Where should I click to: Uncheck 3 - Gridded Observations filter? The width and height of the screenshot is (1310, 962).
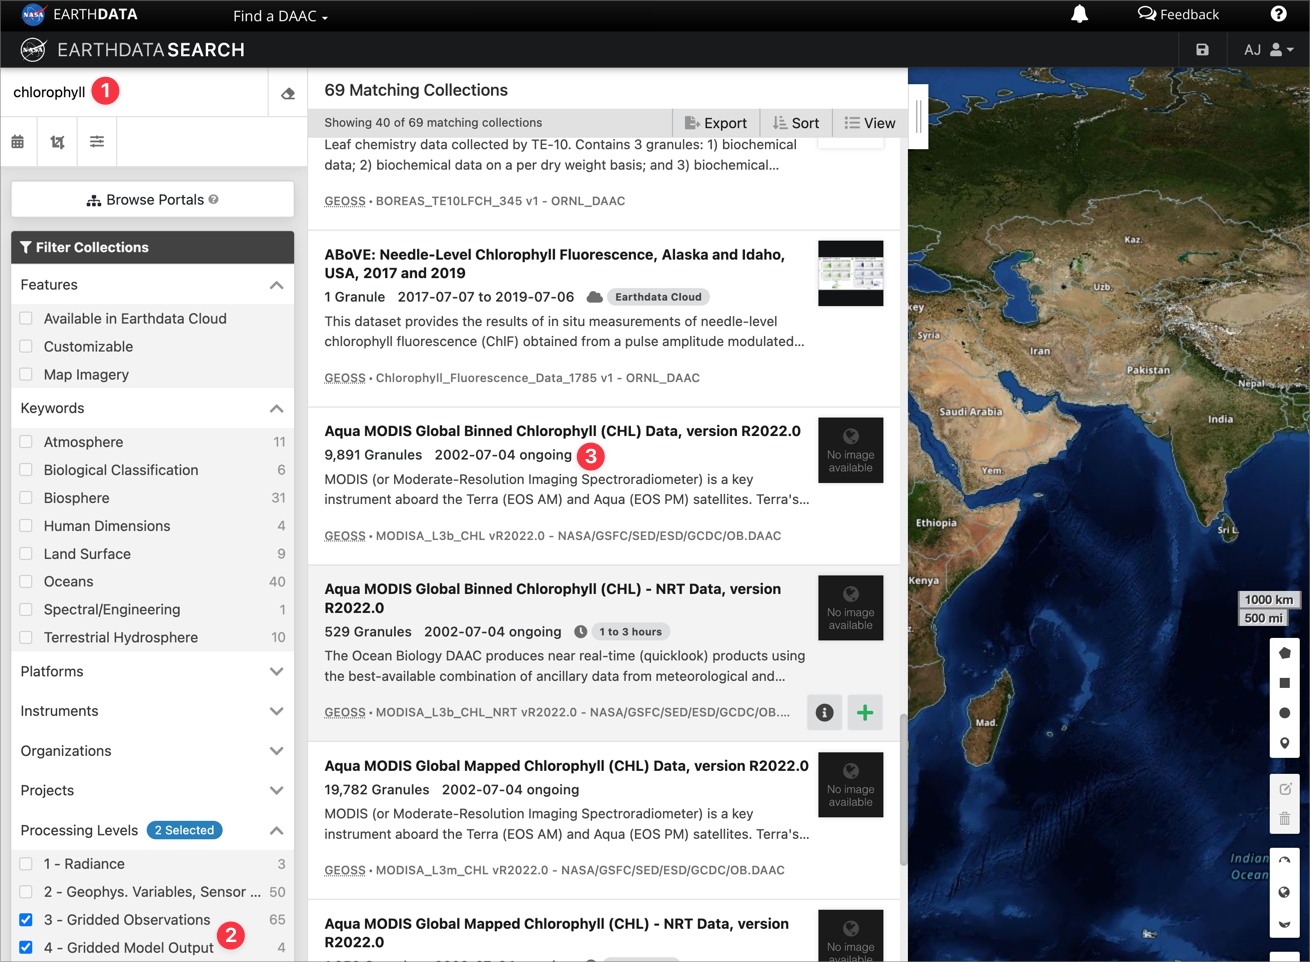pyautogui.click(x=27, y=920)
